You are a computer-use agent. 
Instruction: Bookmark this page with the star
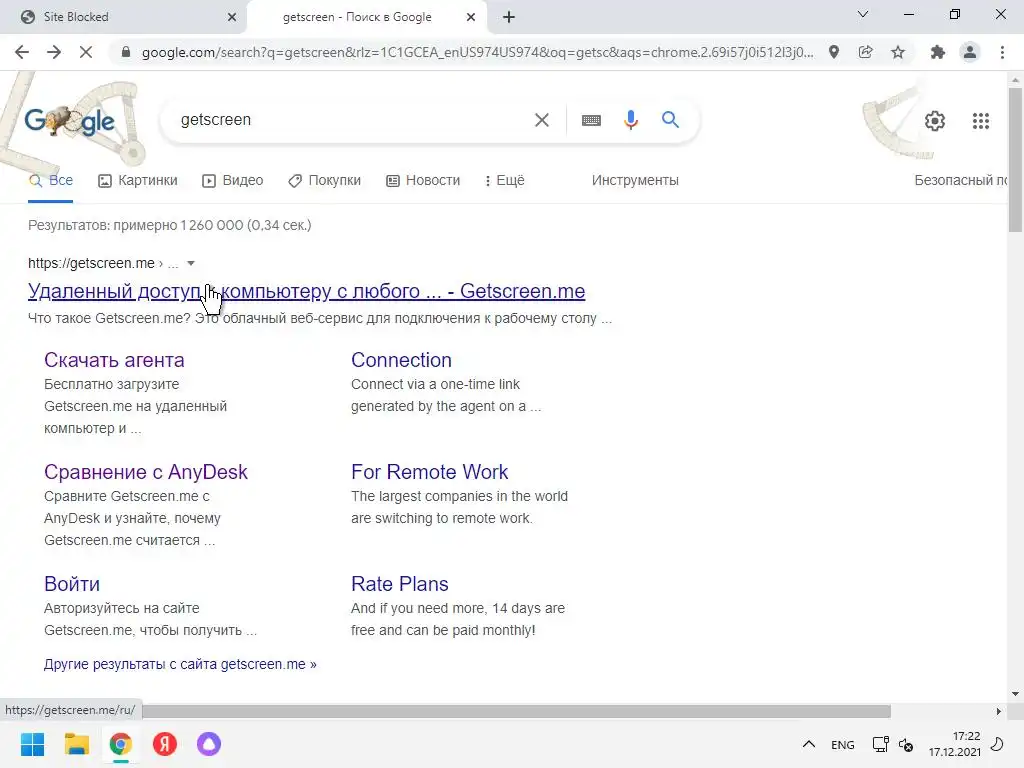coord(898,52)
